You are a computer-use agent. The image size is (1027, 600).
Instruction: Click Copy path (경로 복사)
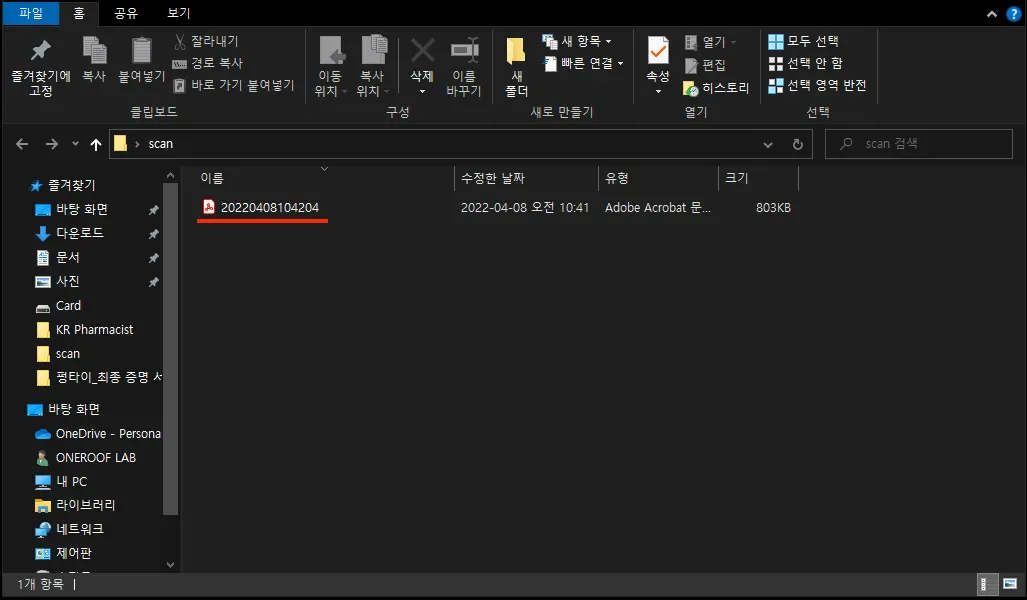point(208,63)
